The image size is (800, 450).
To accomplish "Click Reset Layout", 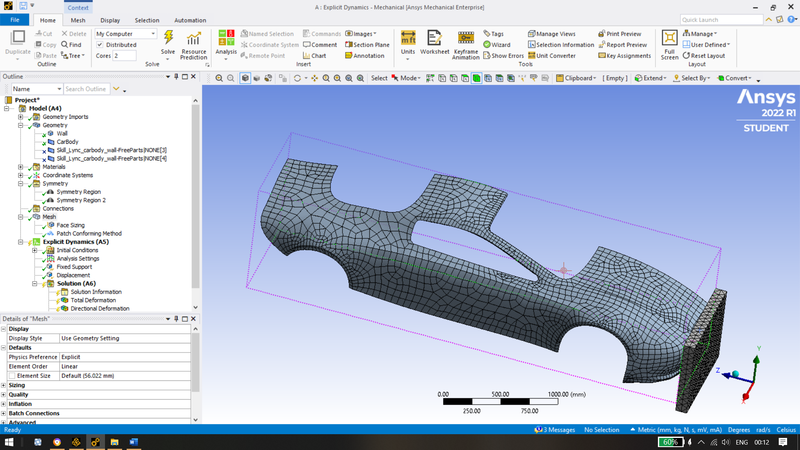I will pos(704,56).
